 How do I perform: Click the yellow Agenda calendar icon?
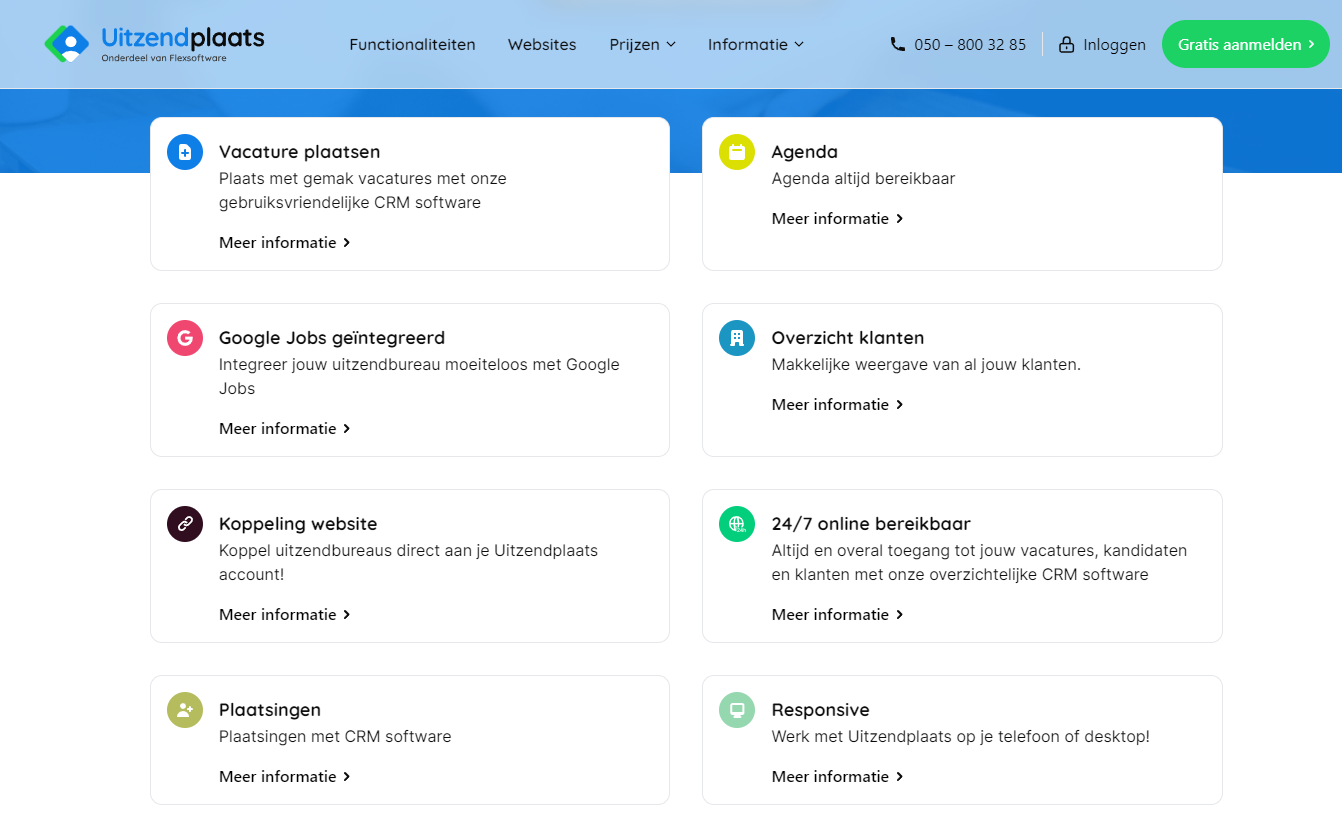(737, 152)
